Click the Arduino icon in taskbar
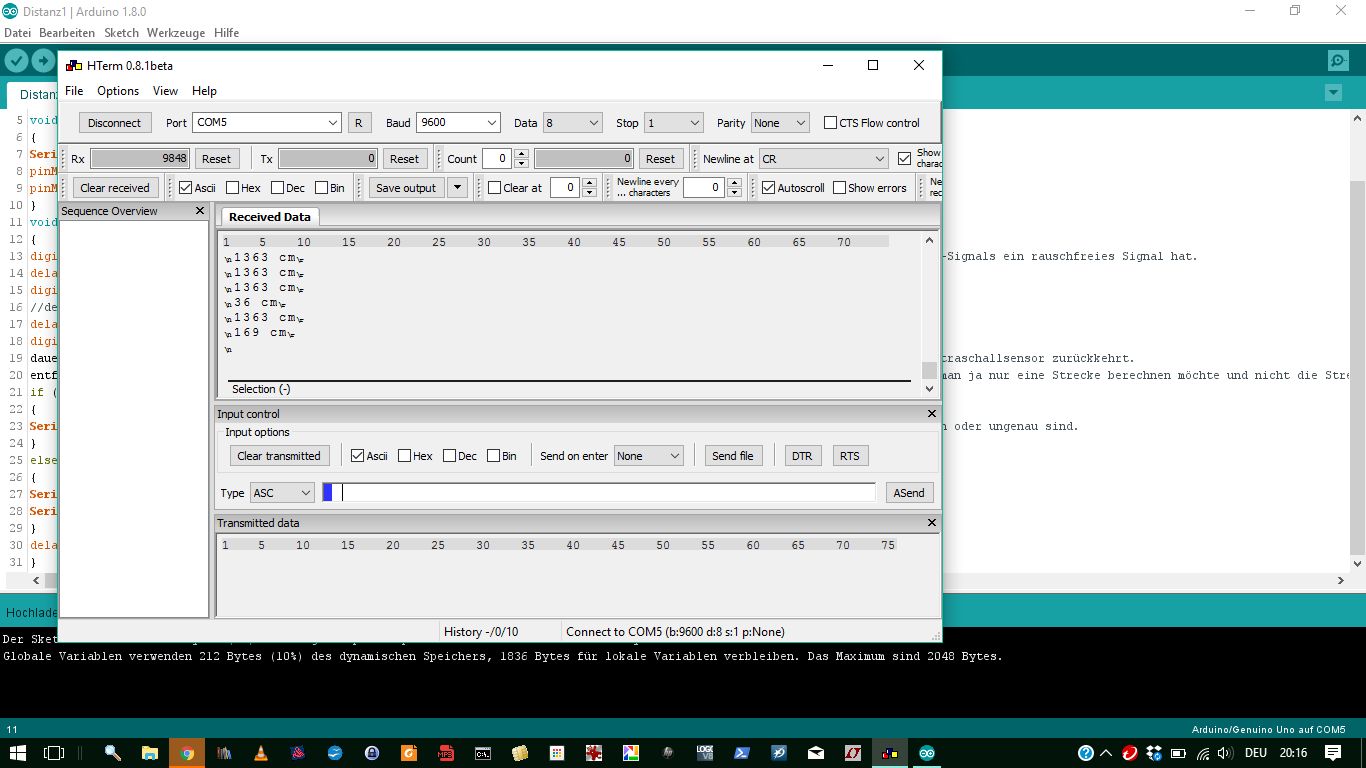This screenshot has height=768, width=1366. tap(927, 753)
